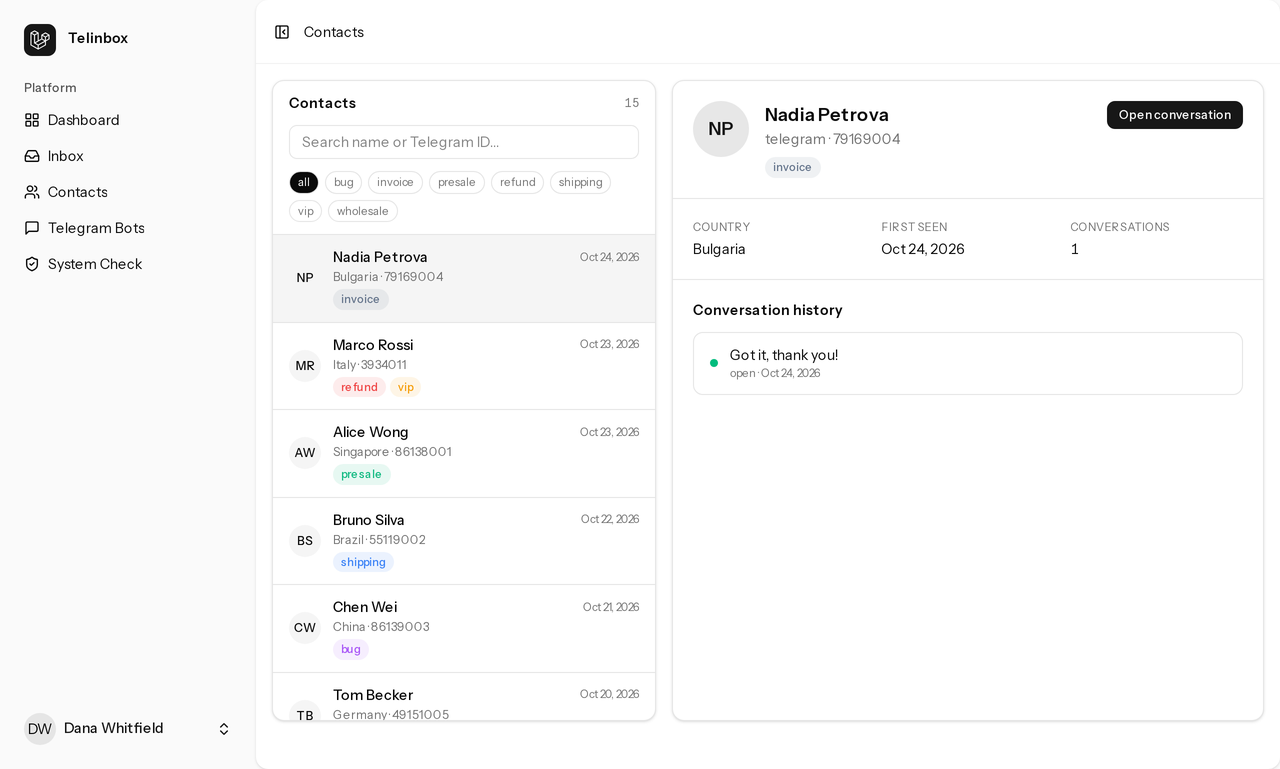Viewport: 1280px width, 769px height.
Task: Click the Open conversation button
Action: click(x=1175, y=115)
